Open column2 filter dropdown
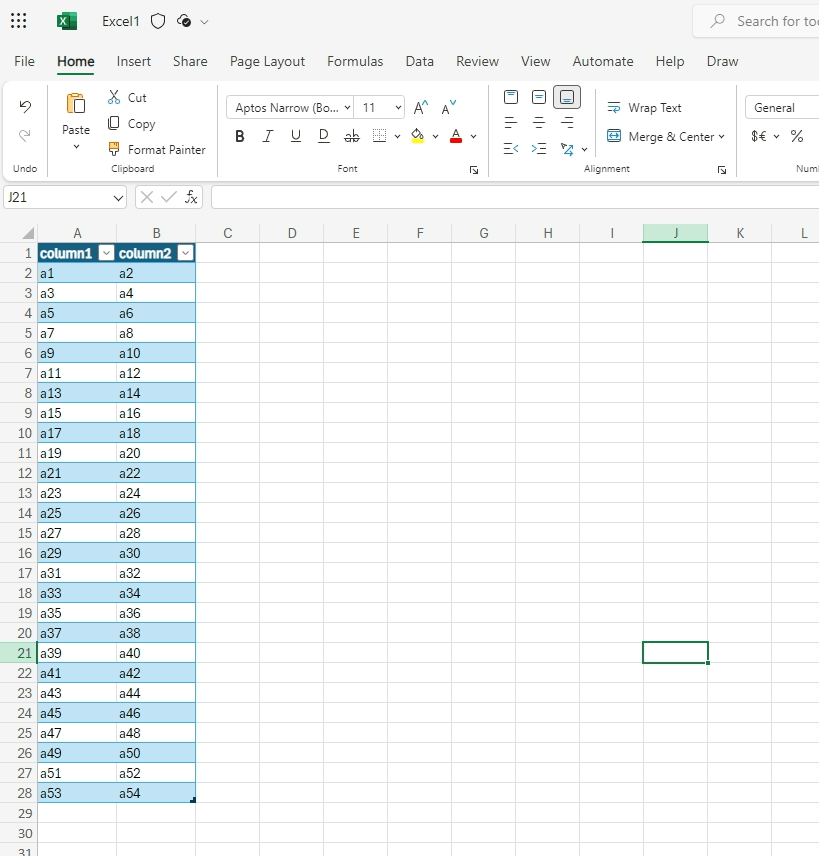 coord(186,253)
